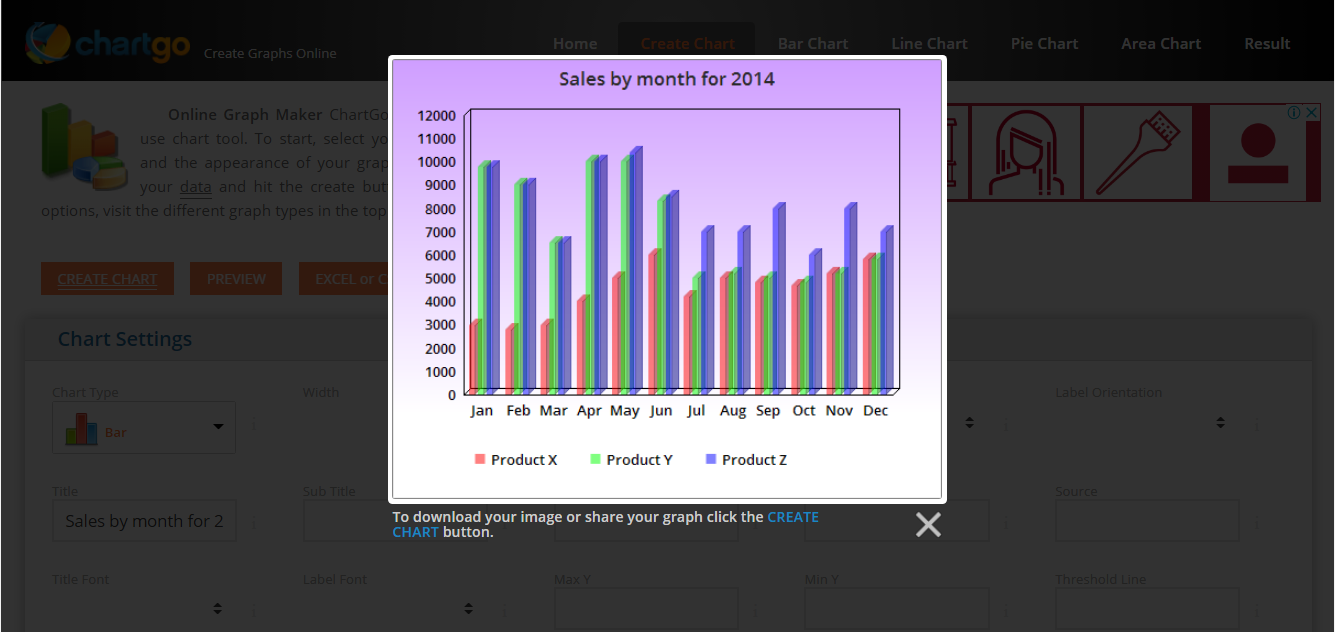The image size is (1335, 632).
Task: Click the underlined data link in the description
Action: [195, 187]
